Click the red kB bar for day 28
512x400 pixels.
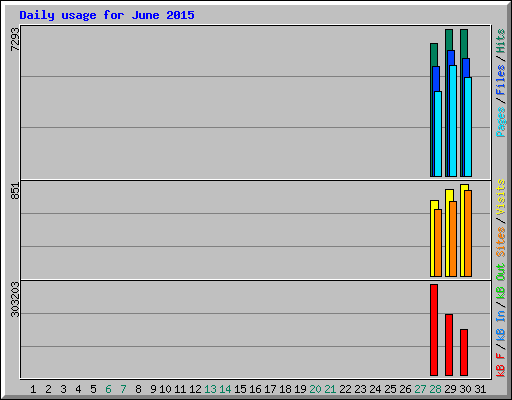[x=434, y=330]
